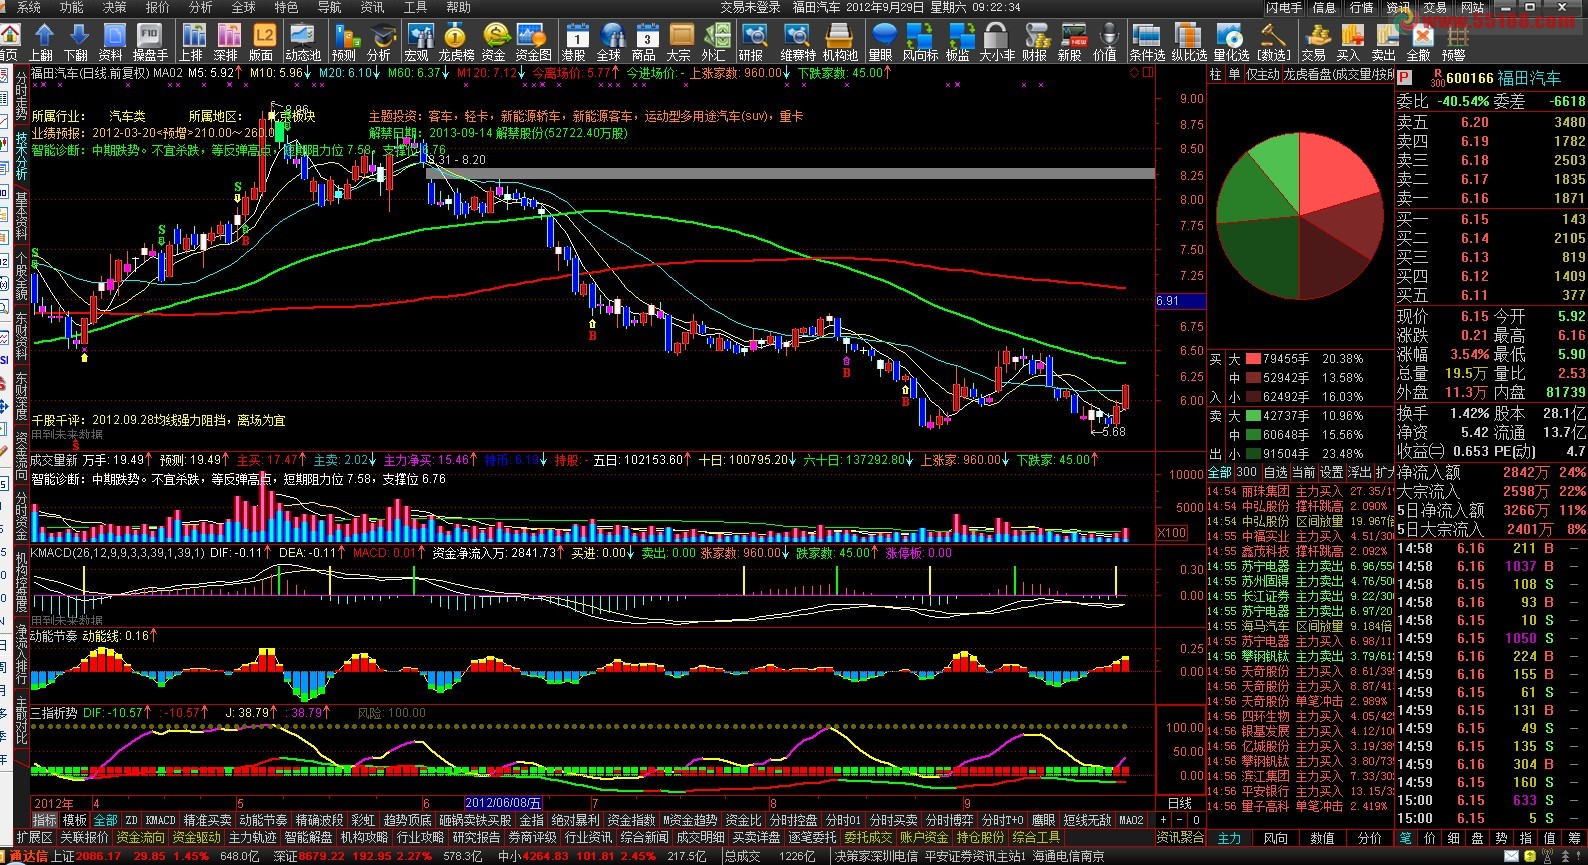Open the 功能 menu
1588x865 pixels.
[x=72, y=7]
